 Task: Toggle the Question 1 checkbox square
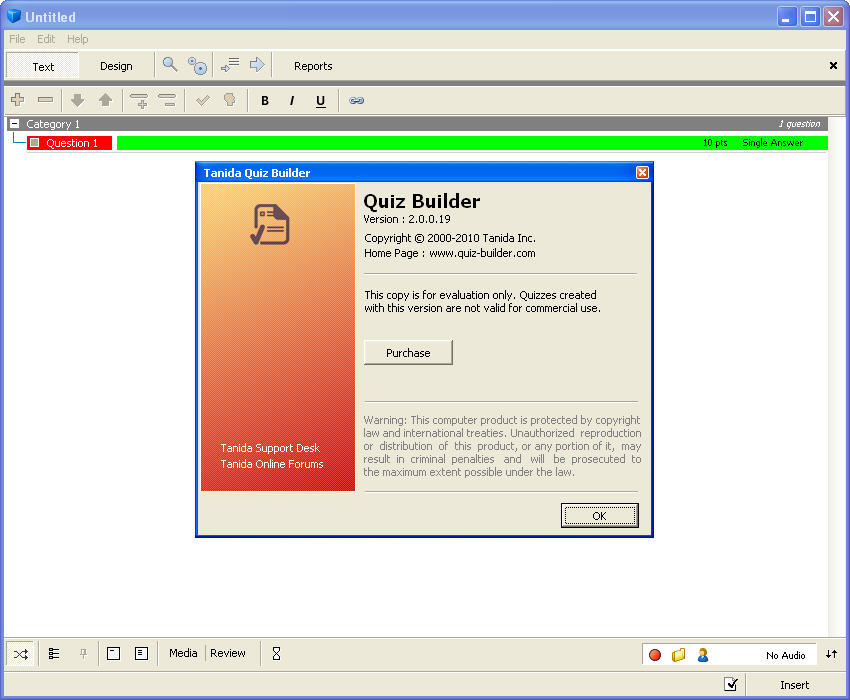(x=35, y=143)
